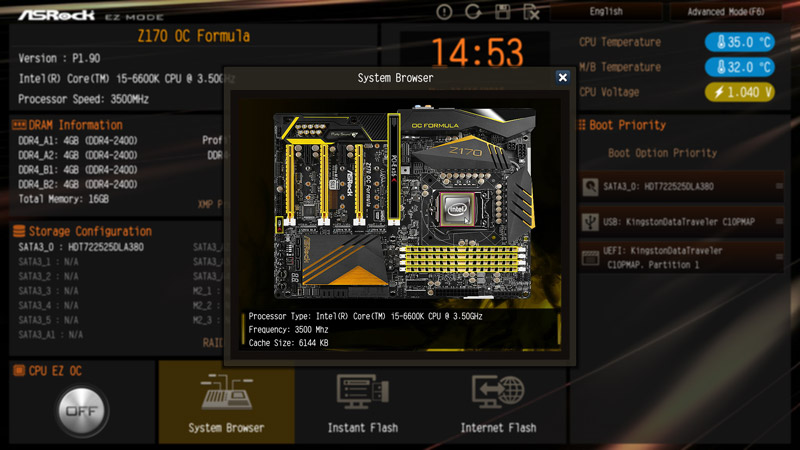Screen dimensions: 800x450
Task: Click the CPU Temperature 35.0 °C badge
Action: click(x=739, y=42)
